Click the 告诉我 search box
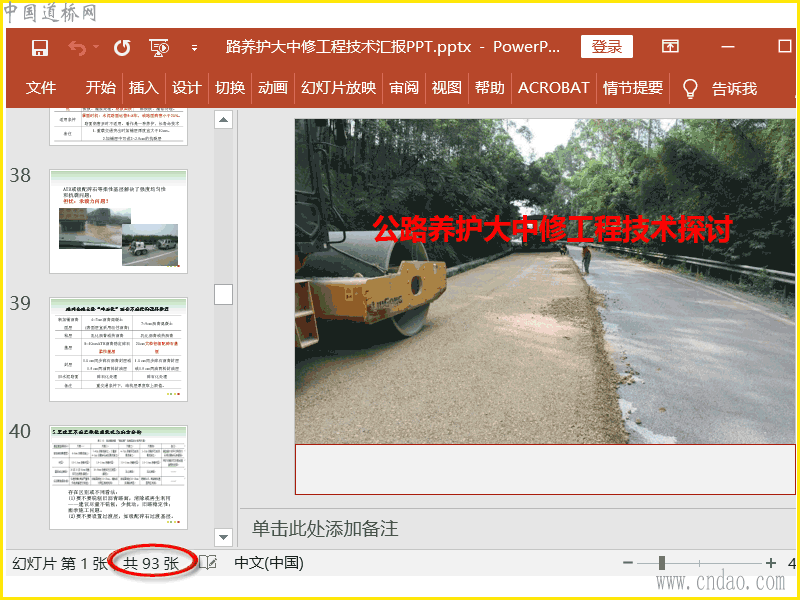Screen dimensions: 800x600 [x=734, y=89]
